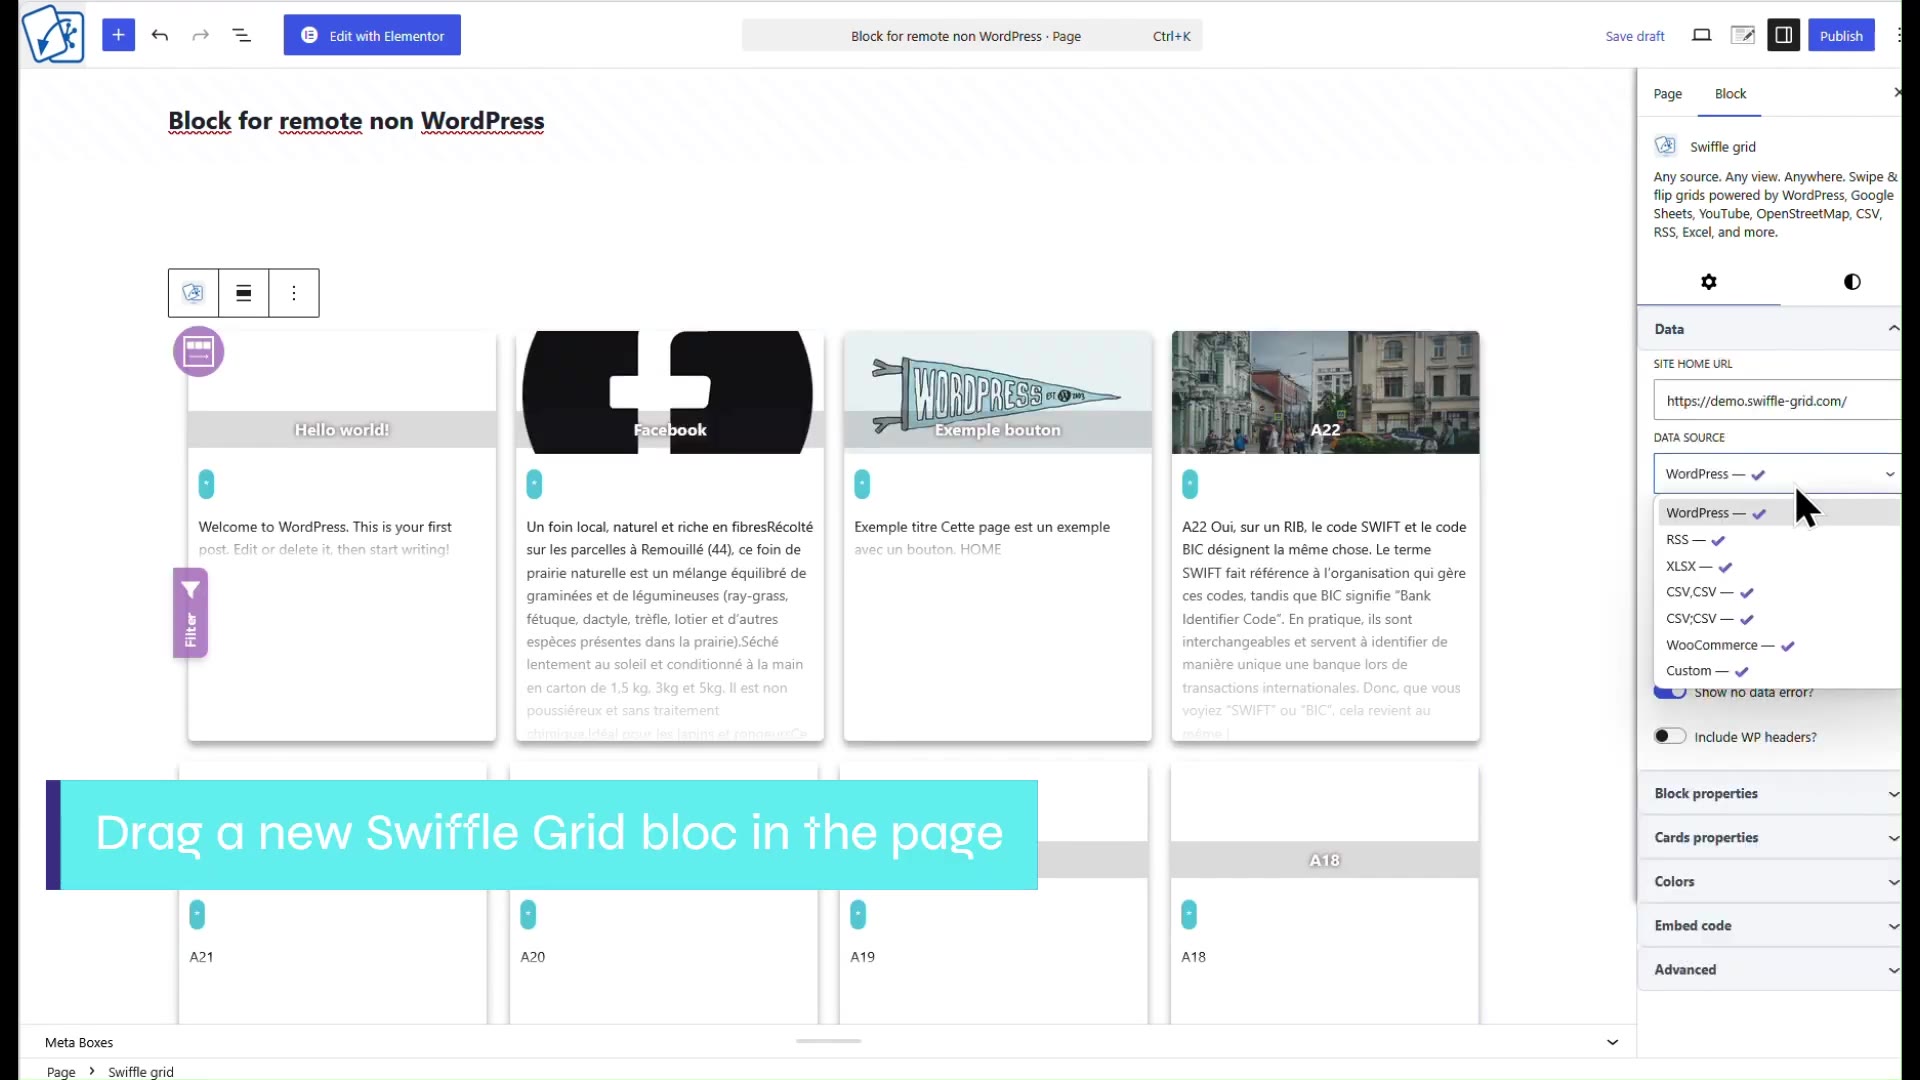Choose CSV,CSV in data source list
The height and width of the screenshot is (1080, 1920).
pos(1777,592)
